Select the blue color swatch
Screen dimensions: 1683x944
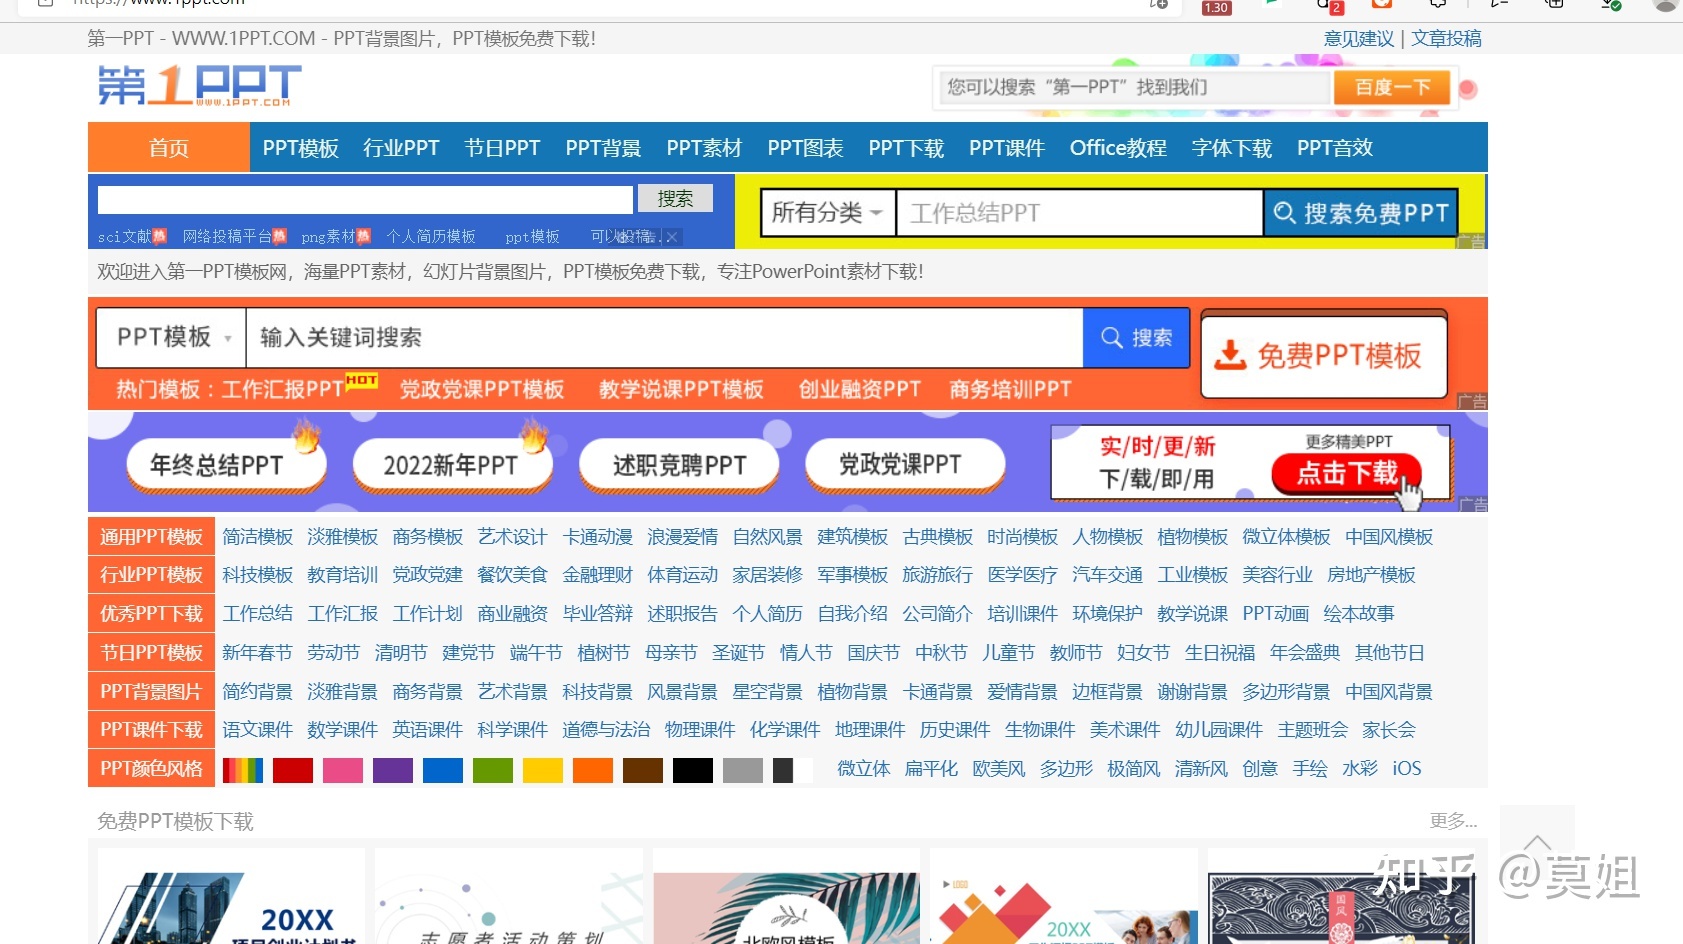(443, 770)
